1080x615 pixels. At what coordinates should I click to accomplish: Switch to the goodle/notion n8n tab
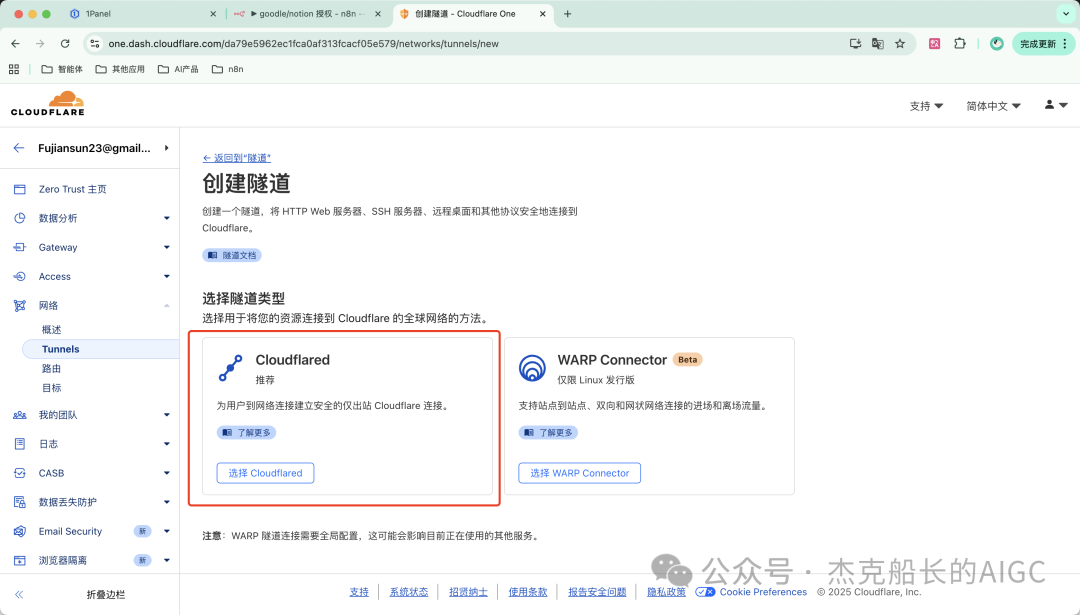pyautogui.click(x=307, y=14)
